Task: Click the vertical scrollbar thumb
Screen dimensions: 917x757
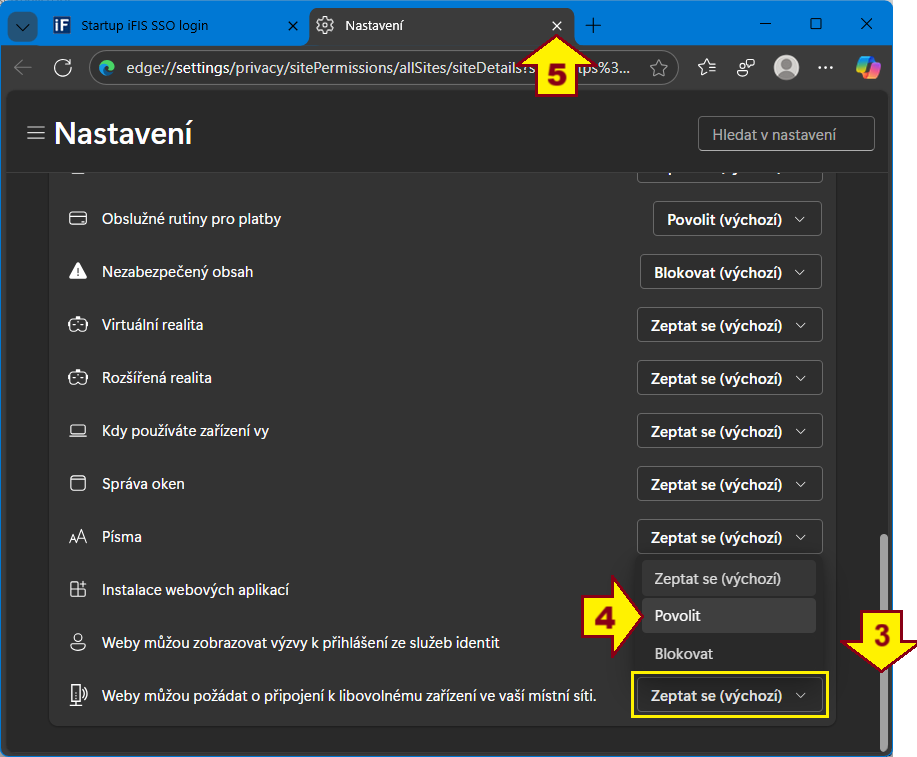Action: [884, 642]
